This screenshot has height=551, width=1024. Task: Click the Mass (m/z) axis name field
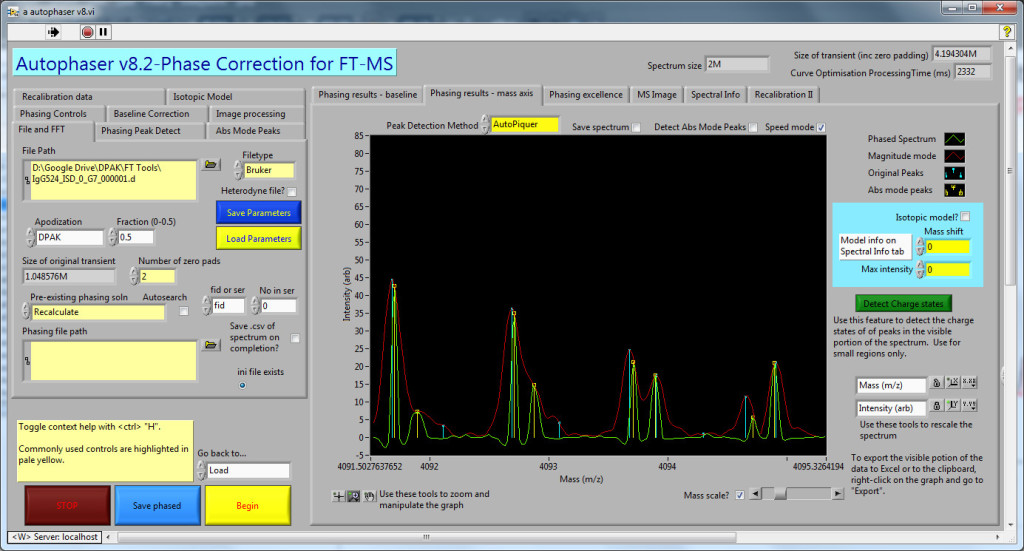point(891,385)
